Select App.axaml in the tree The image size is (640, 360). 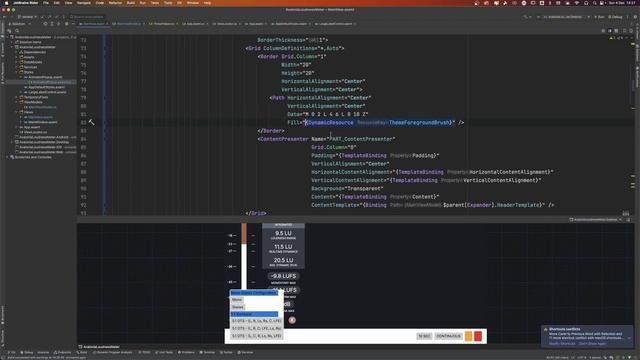coord(31,127)
